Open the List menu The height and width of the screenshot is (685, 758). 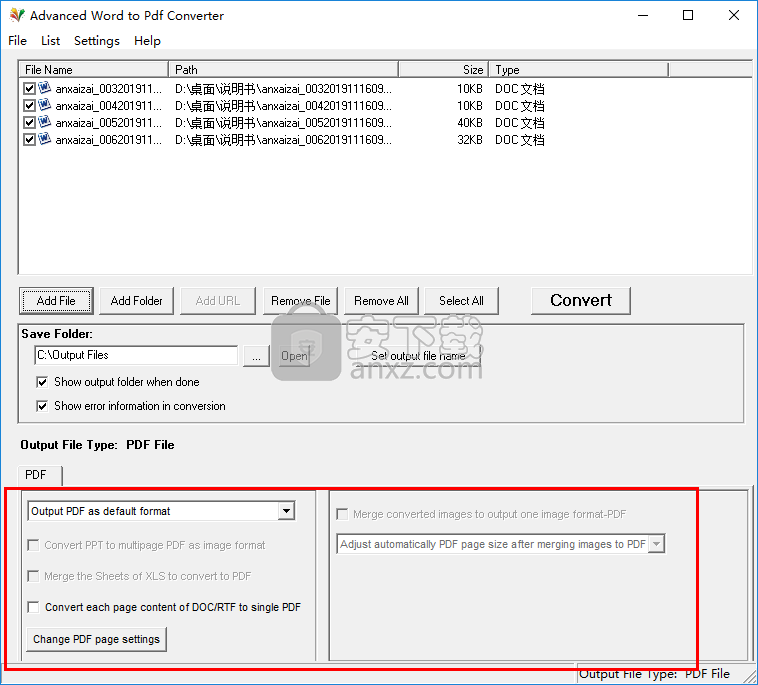tap(50, 41)
